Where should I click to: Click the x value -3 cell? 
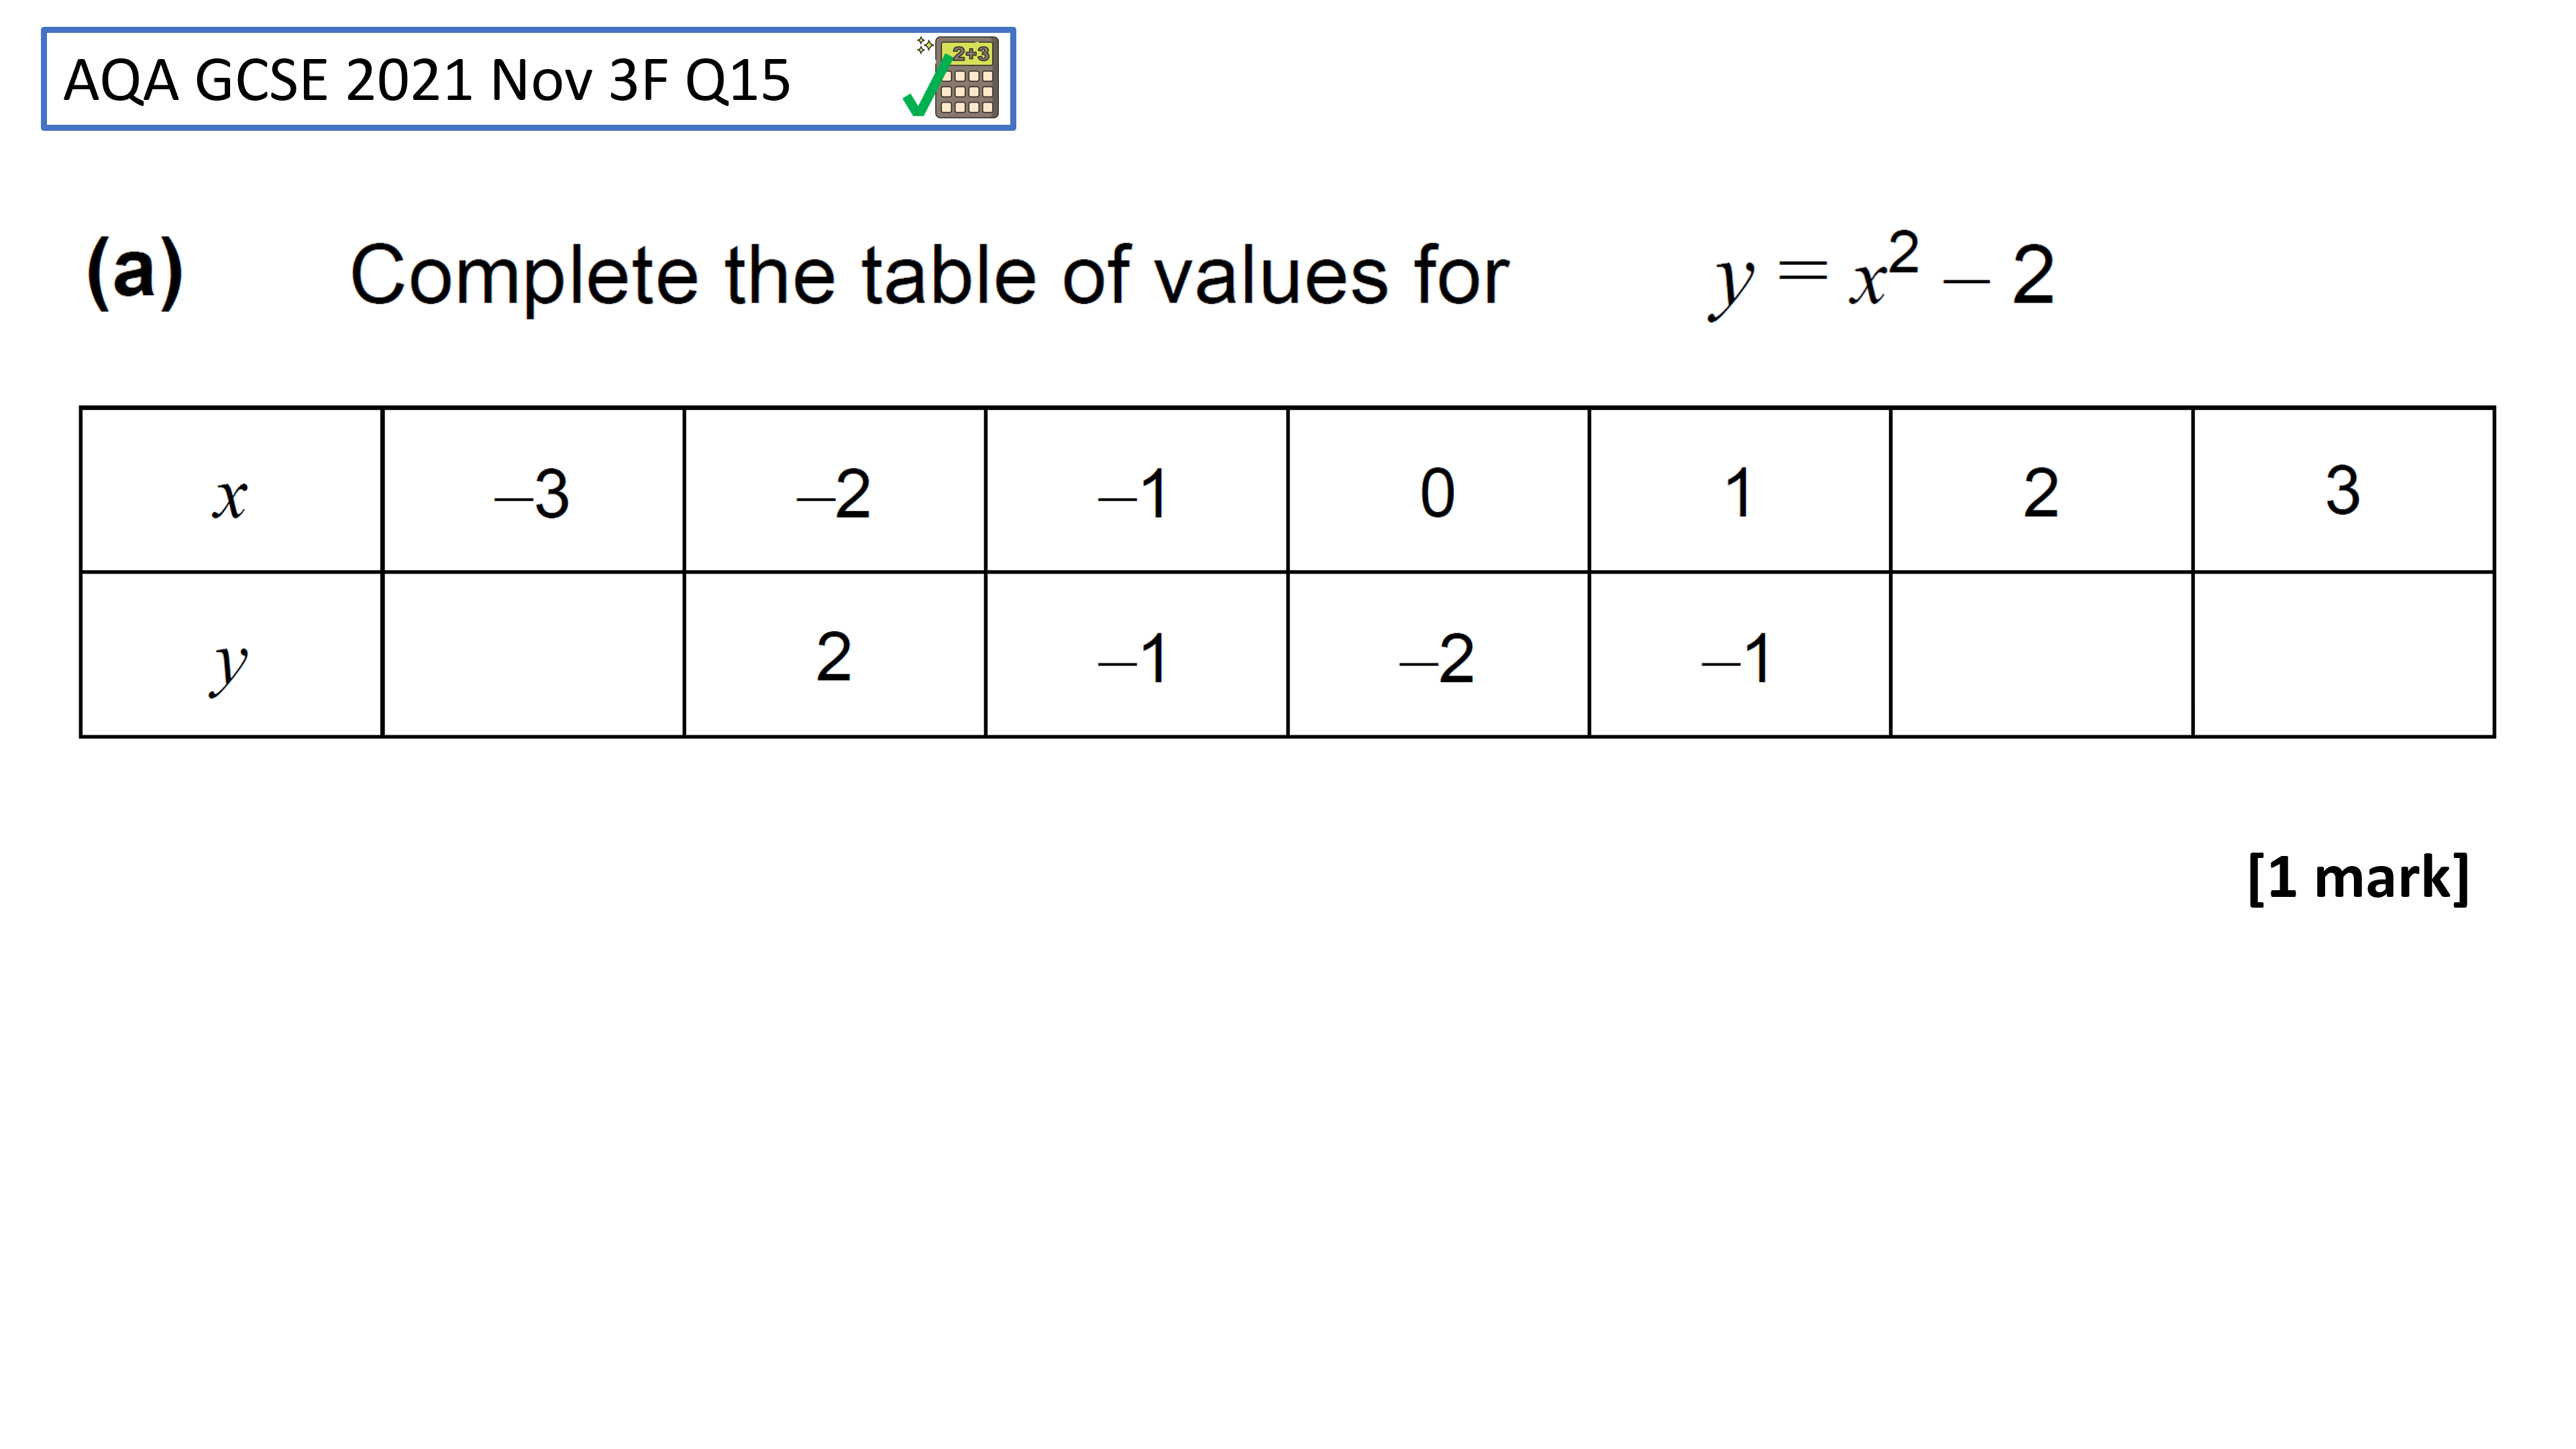[x=533, y=490]
